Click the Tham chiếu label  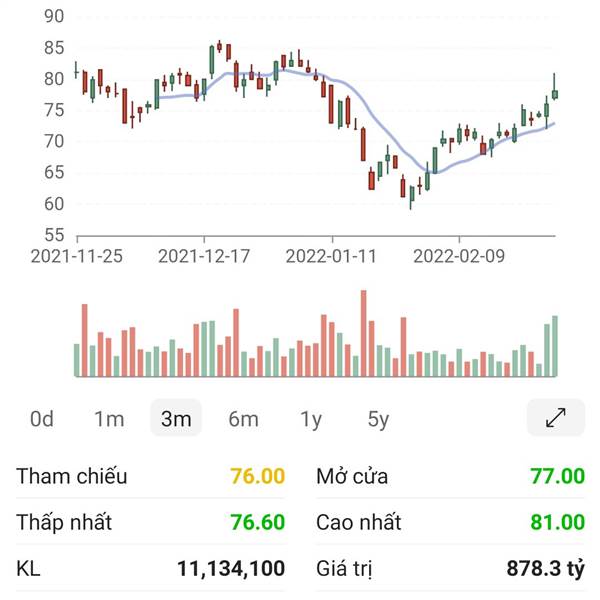[72, 476]
